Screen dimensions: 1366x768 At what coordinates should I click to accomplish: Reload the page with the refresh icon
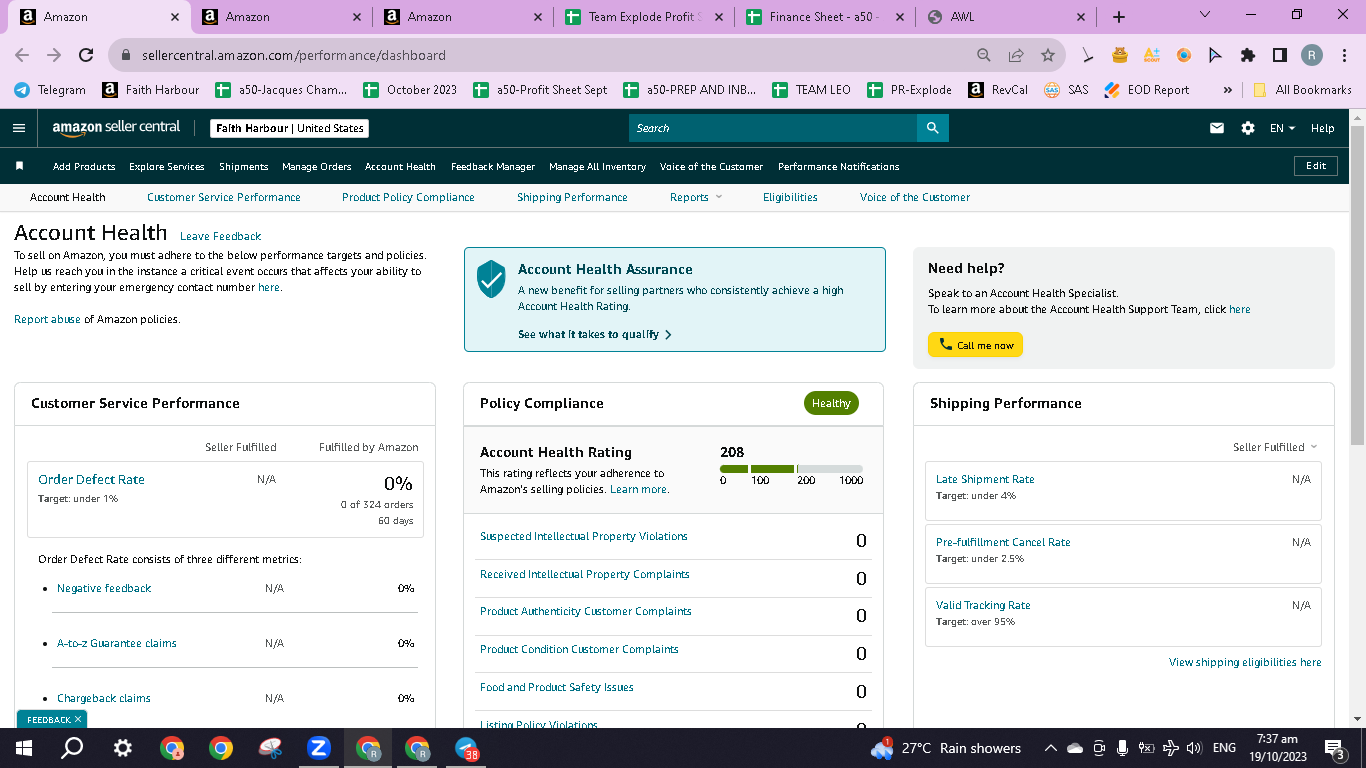(86, 55)
